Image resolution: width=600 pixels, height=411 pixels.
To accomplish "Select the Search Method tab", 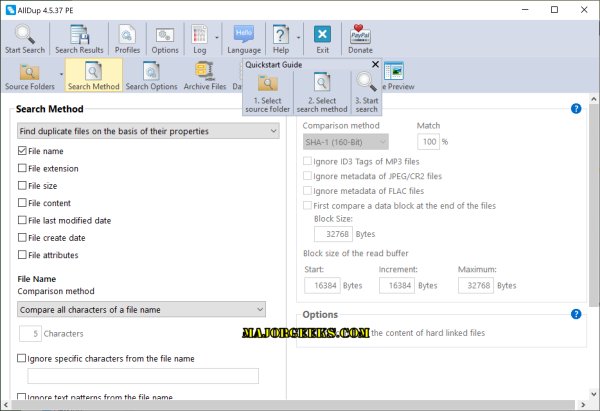I will coord(94,75).
